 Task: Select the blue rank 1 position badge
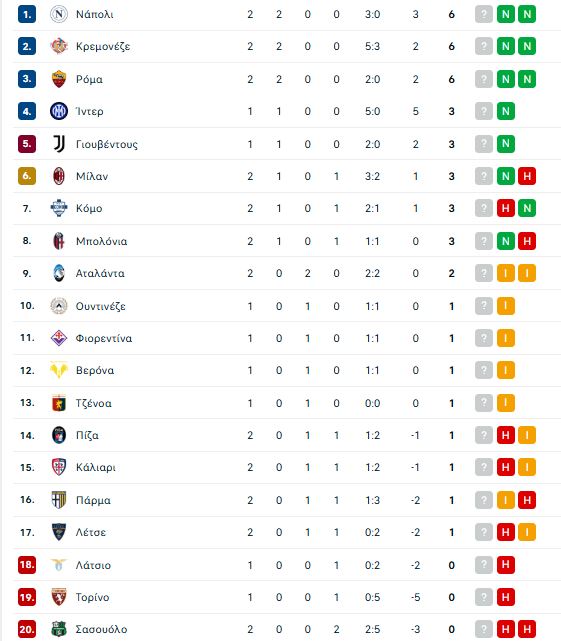click(27, 14)
